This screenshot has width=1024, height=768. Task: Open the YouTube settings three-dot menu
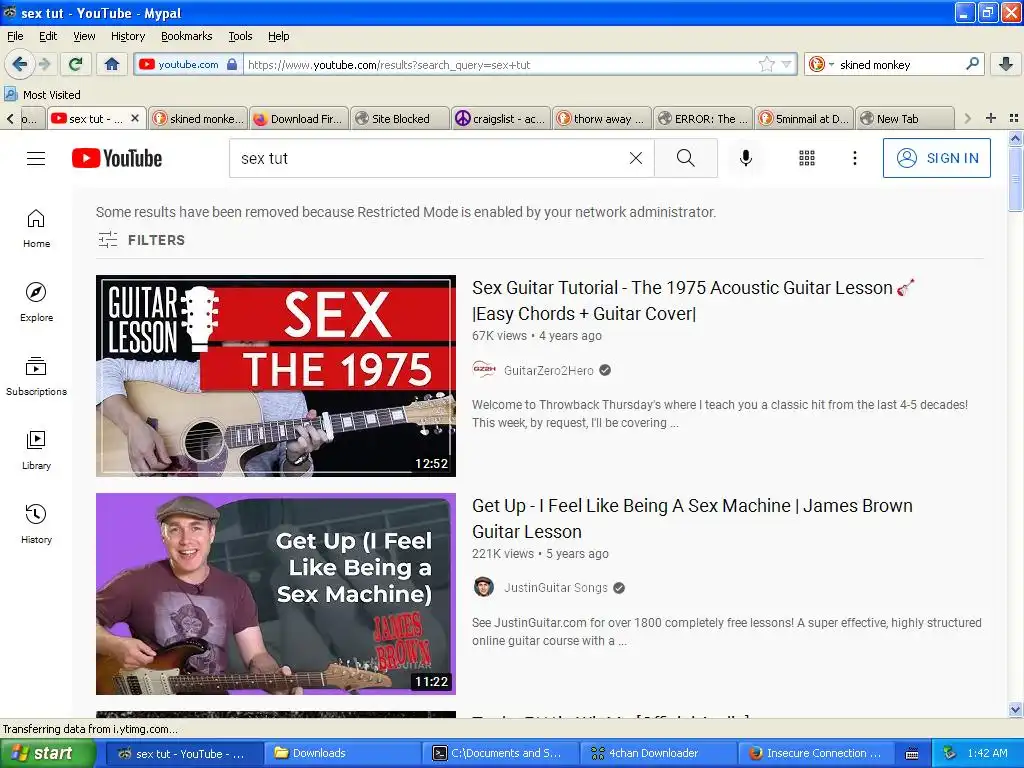[854, 158]
